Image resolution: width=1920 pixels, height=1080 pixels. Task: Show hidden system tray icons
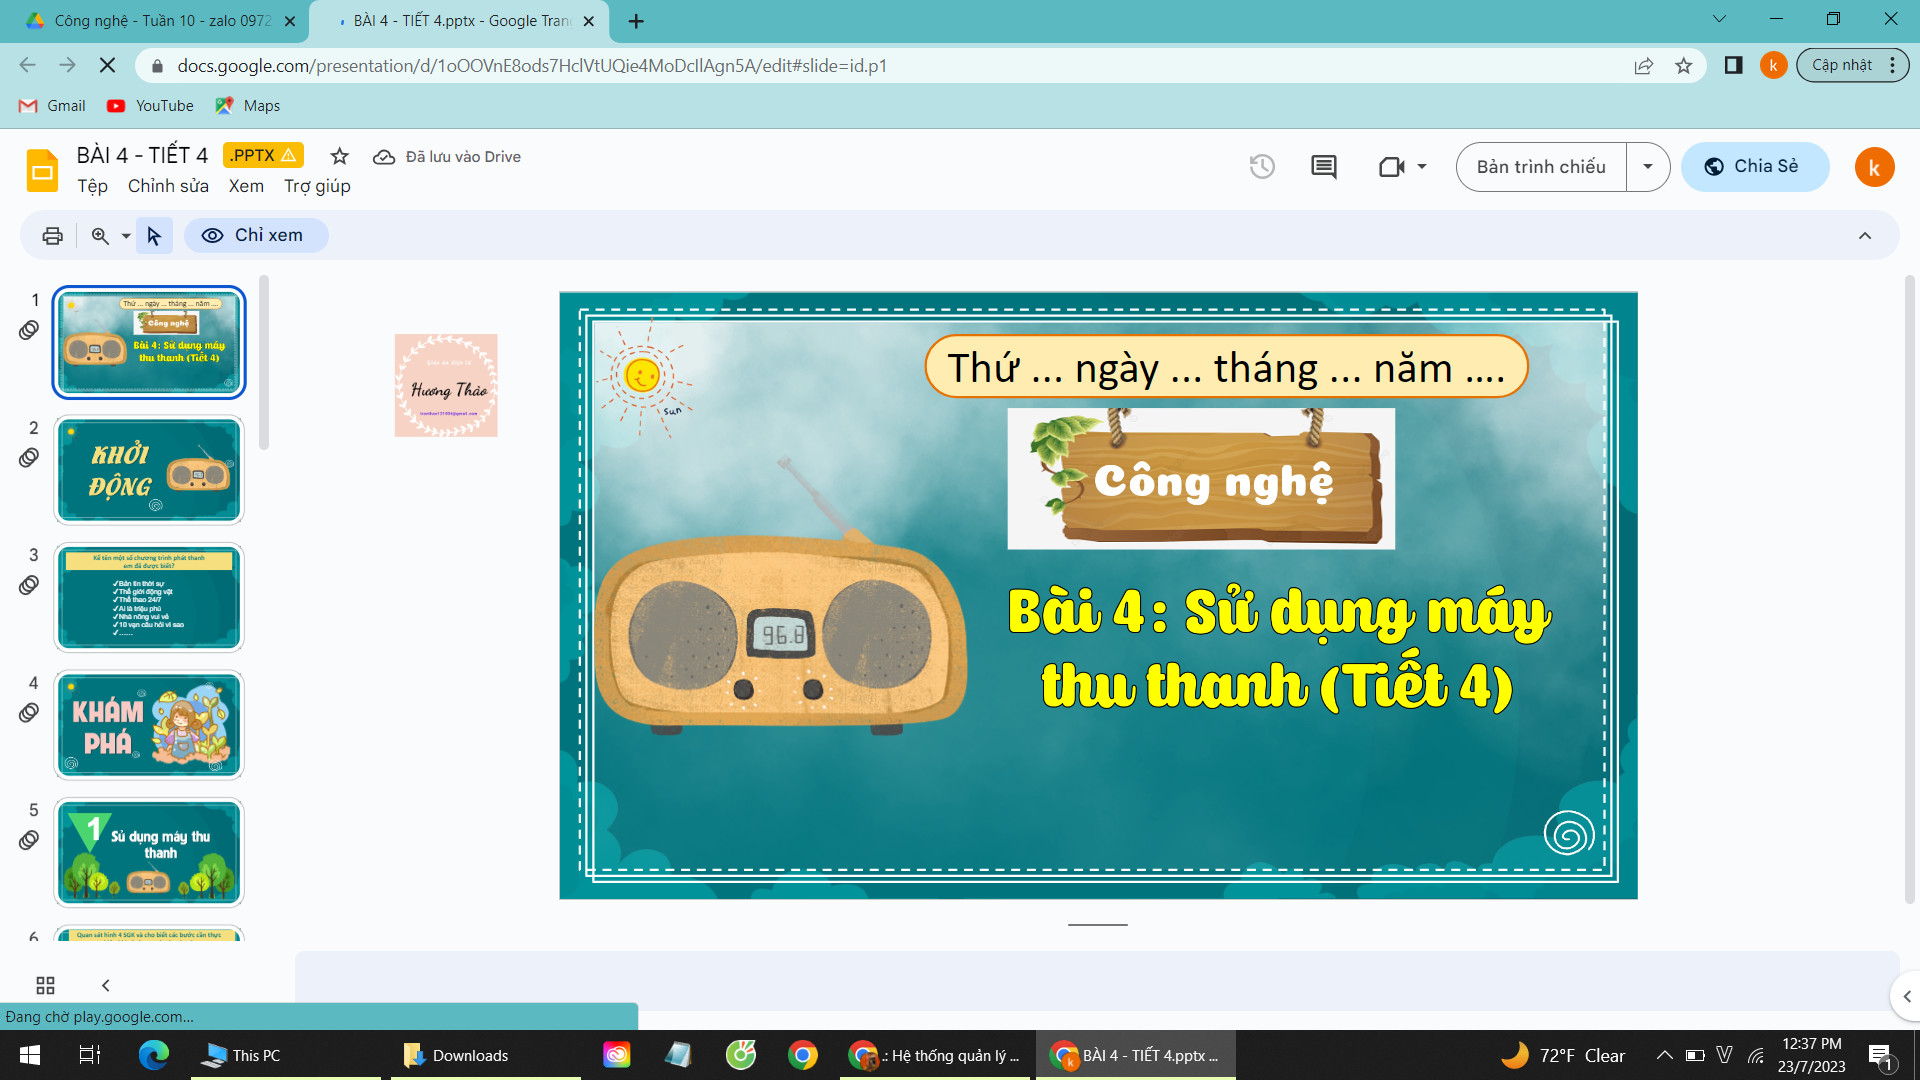click(1664, 1055)
